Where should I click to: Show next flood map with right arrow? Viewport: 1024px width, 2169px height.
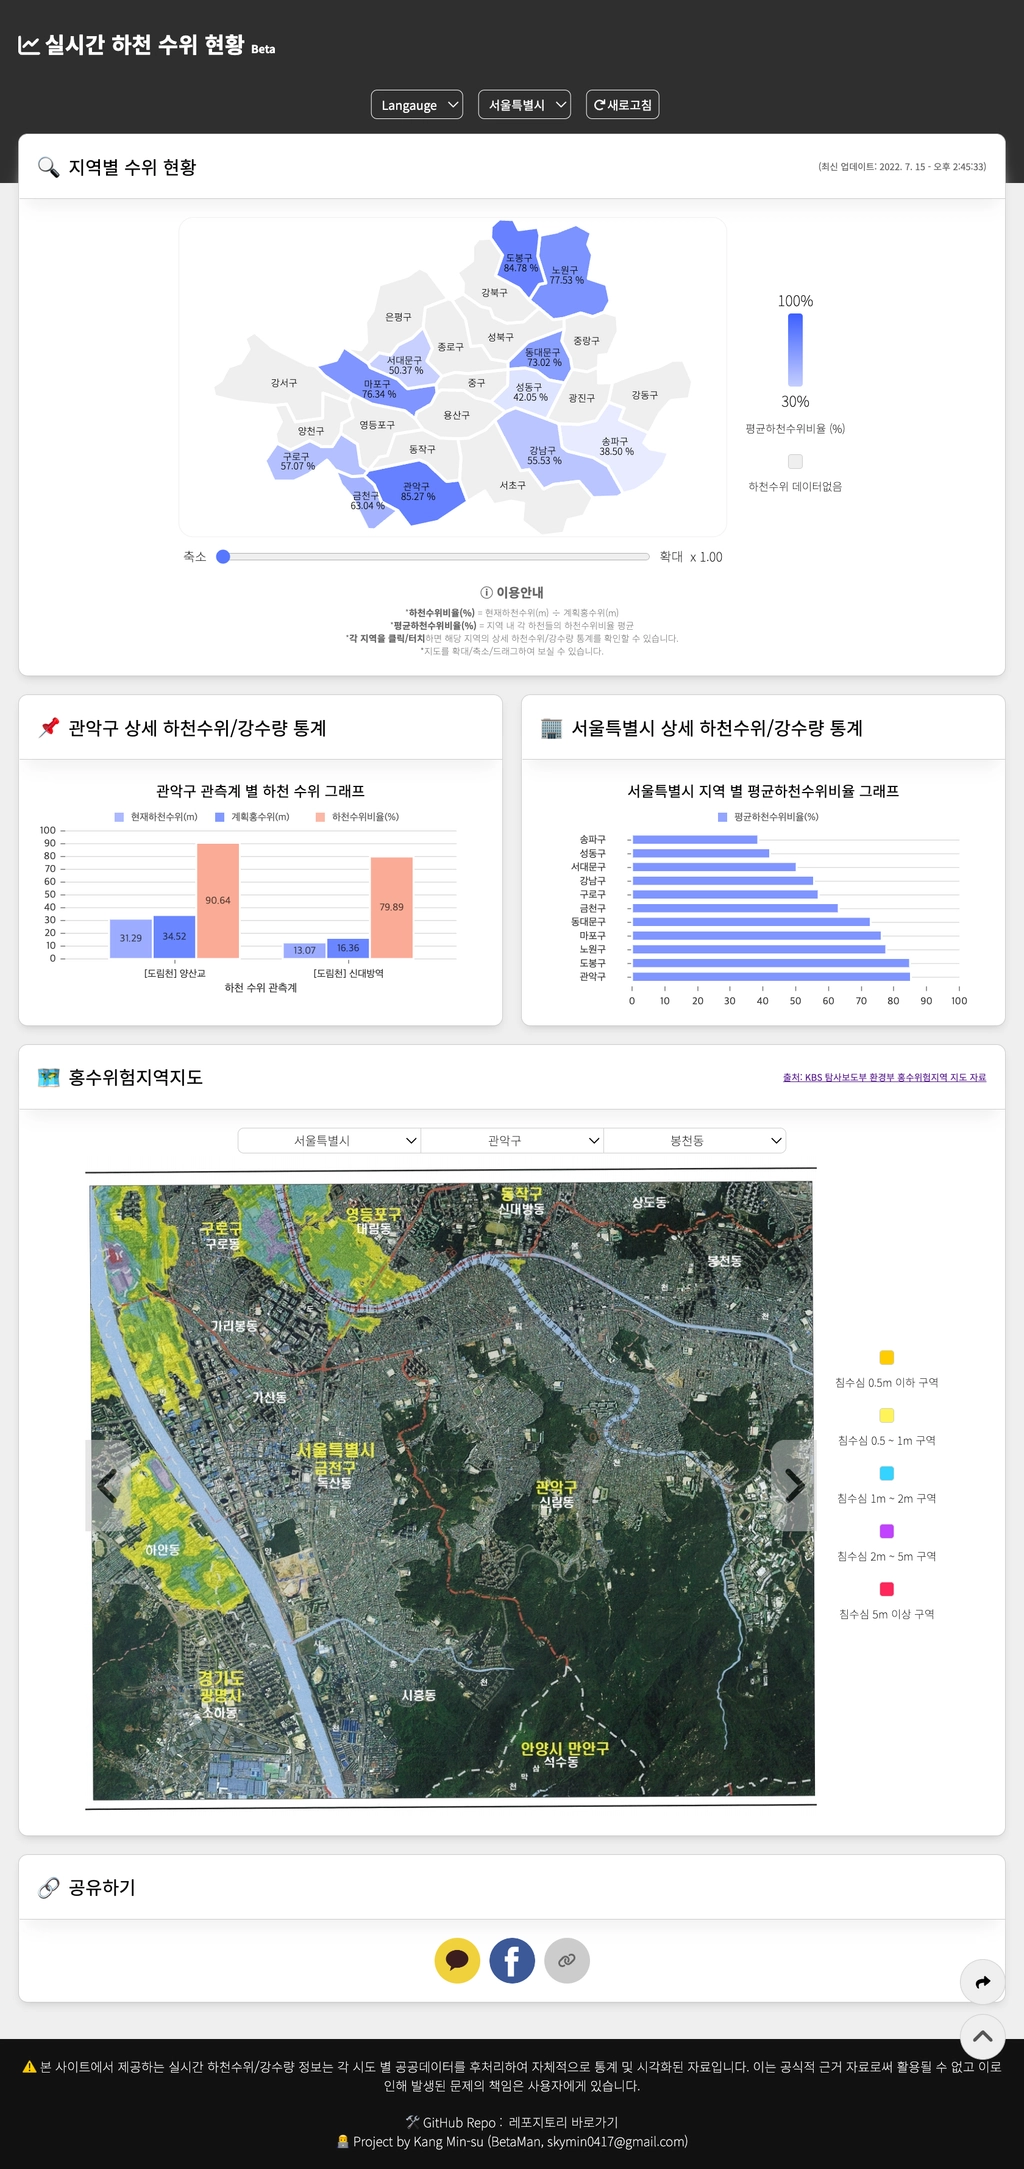click(794, 1485)
